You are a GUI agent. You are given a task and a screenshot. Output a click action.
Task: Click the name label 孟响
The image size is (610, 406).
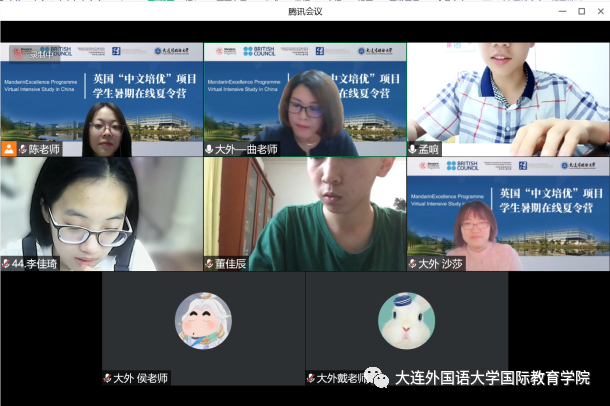click(428, 149)
